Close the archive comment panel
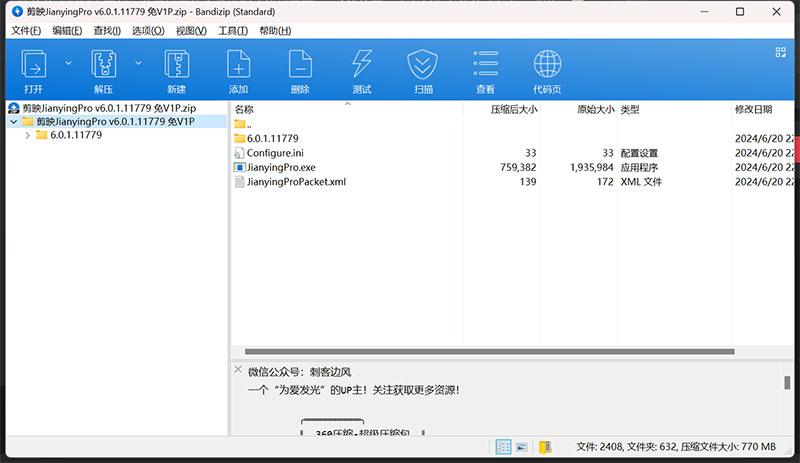 (x=238, y=370)
